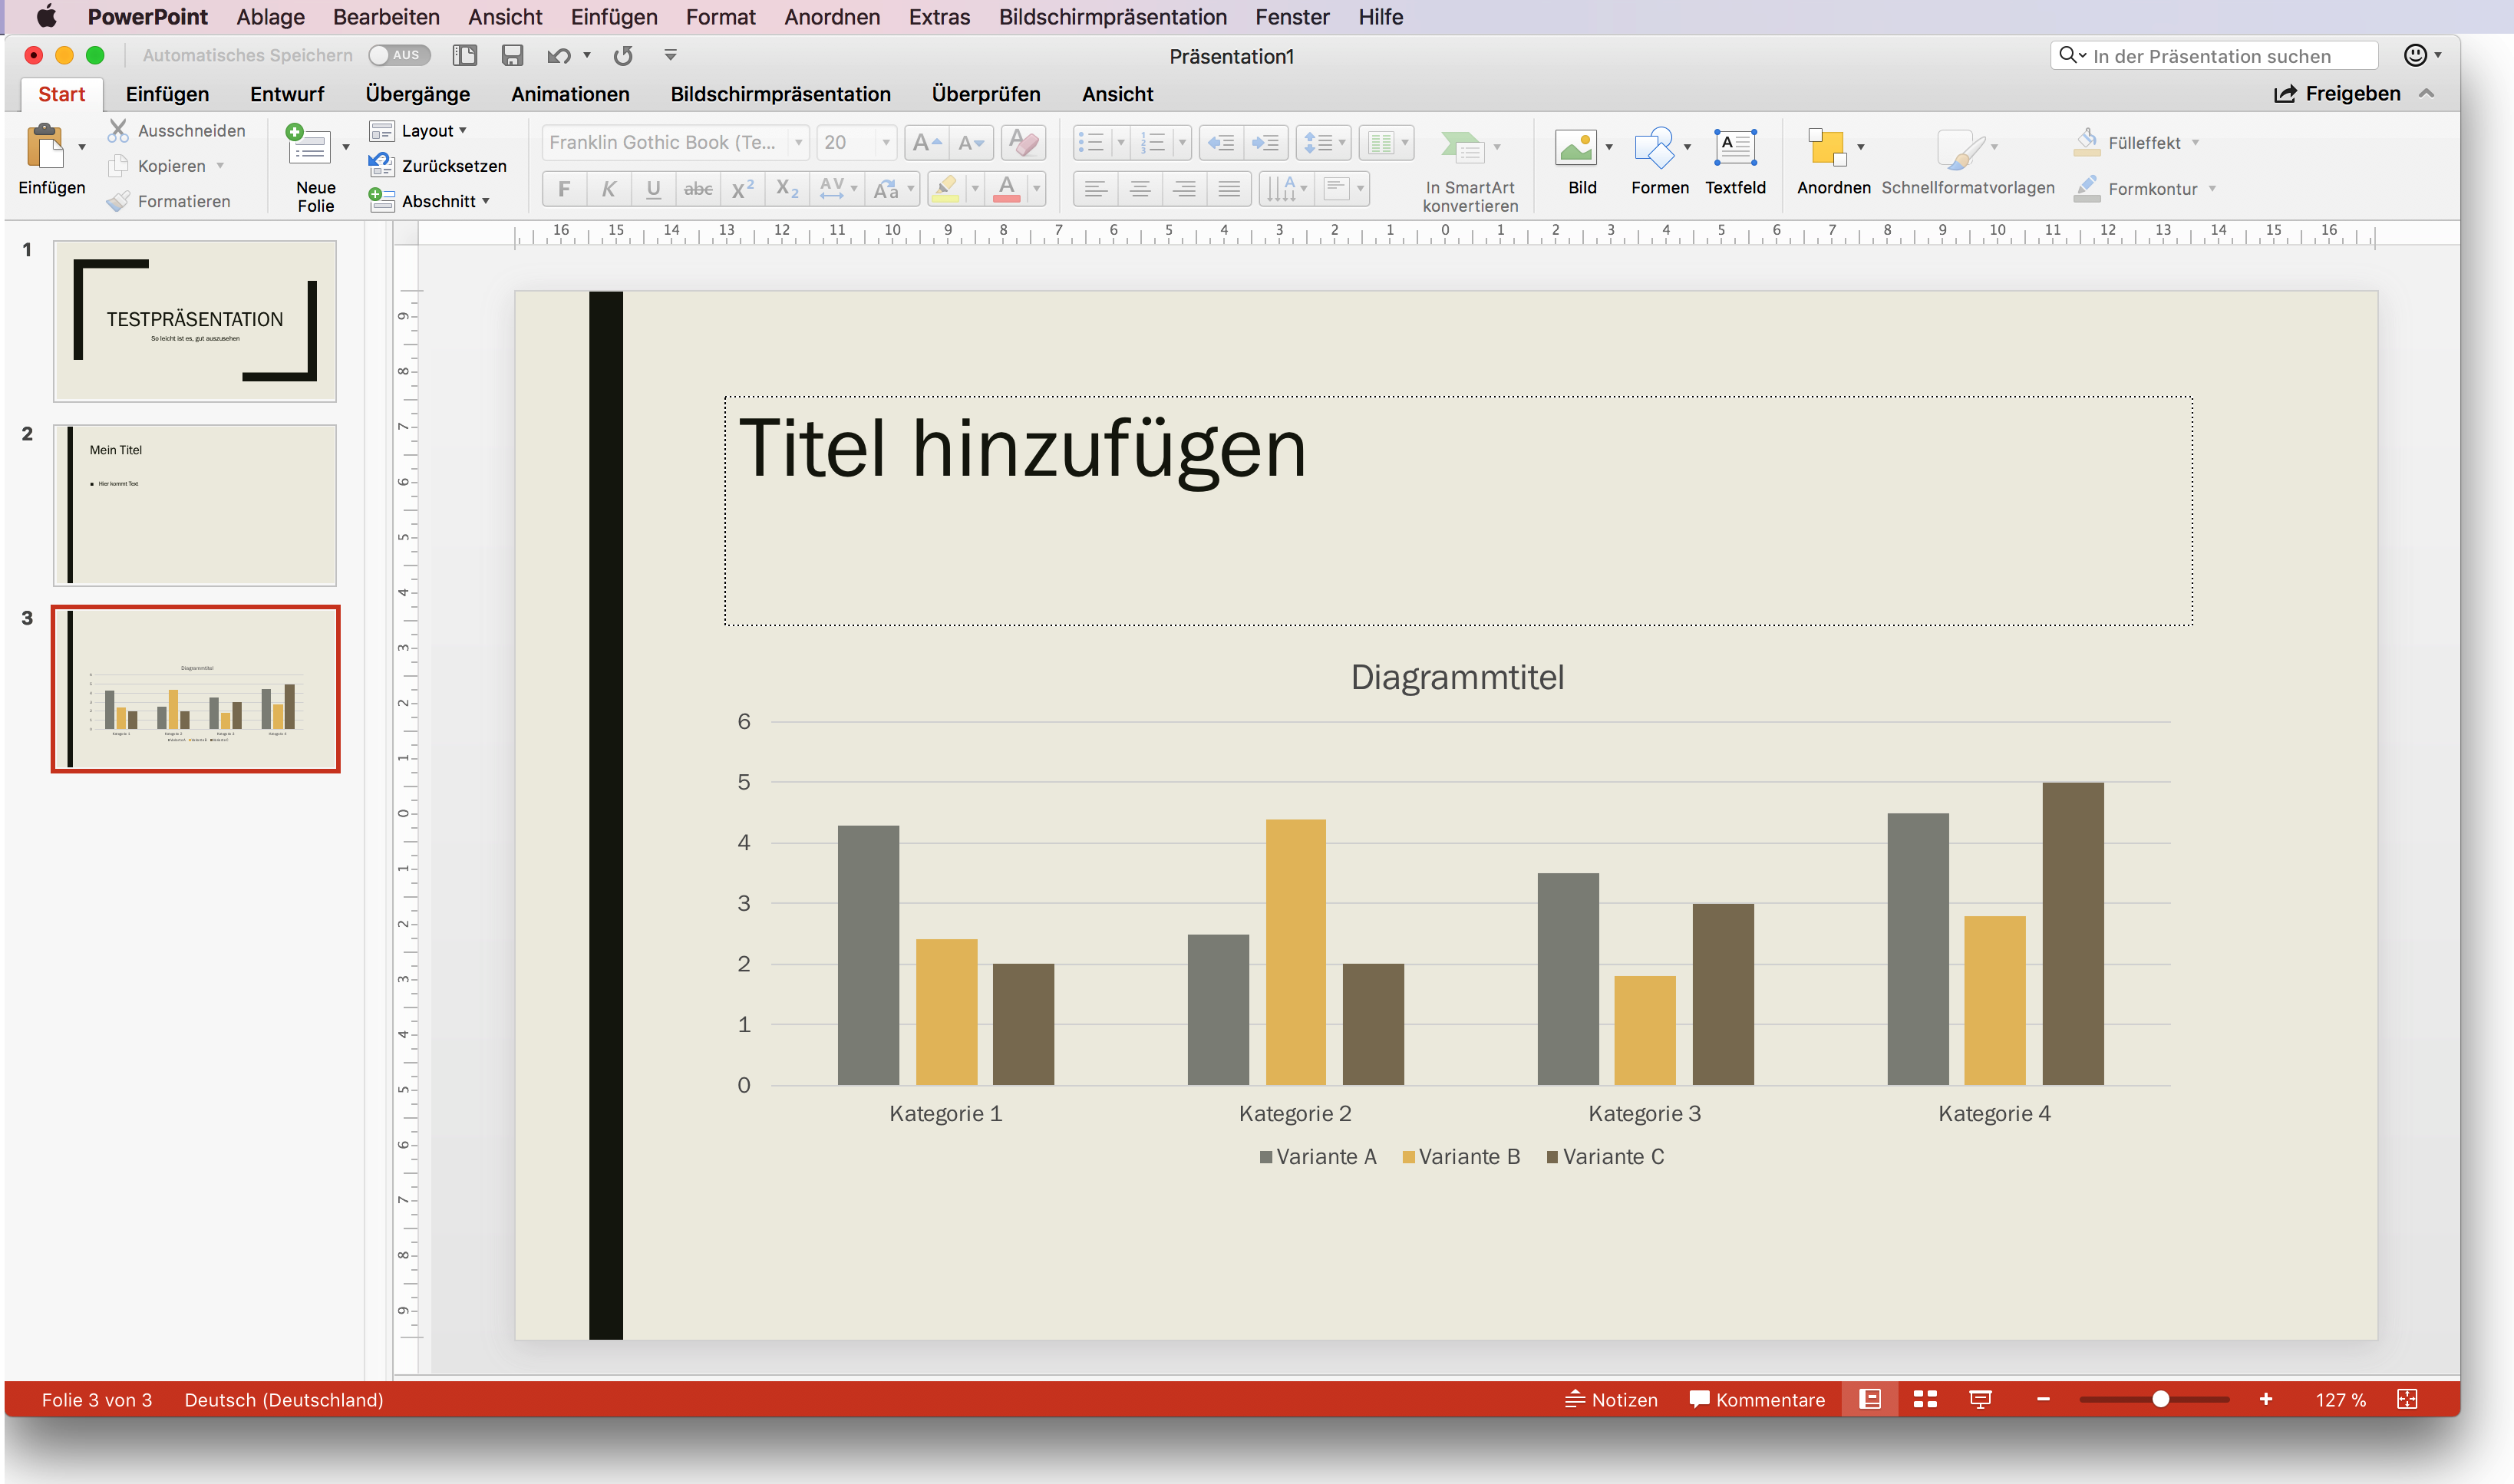
Task: Click the In SmartArt konvertieren icon
Action: (1462, 147)
